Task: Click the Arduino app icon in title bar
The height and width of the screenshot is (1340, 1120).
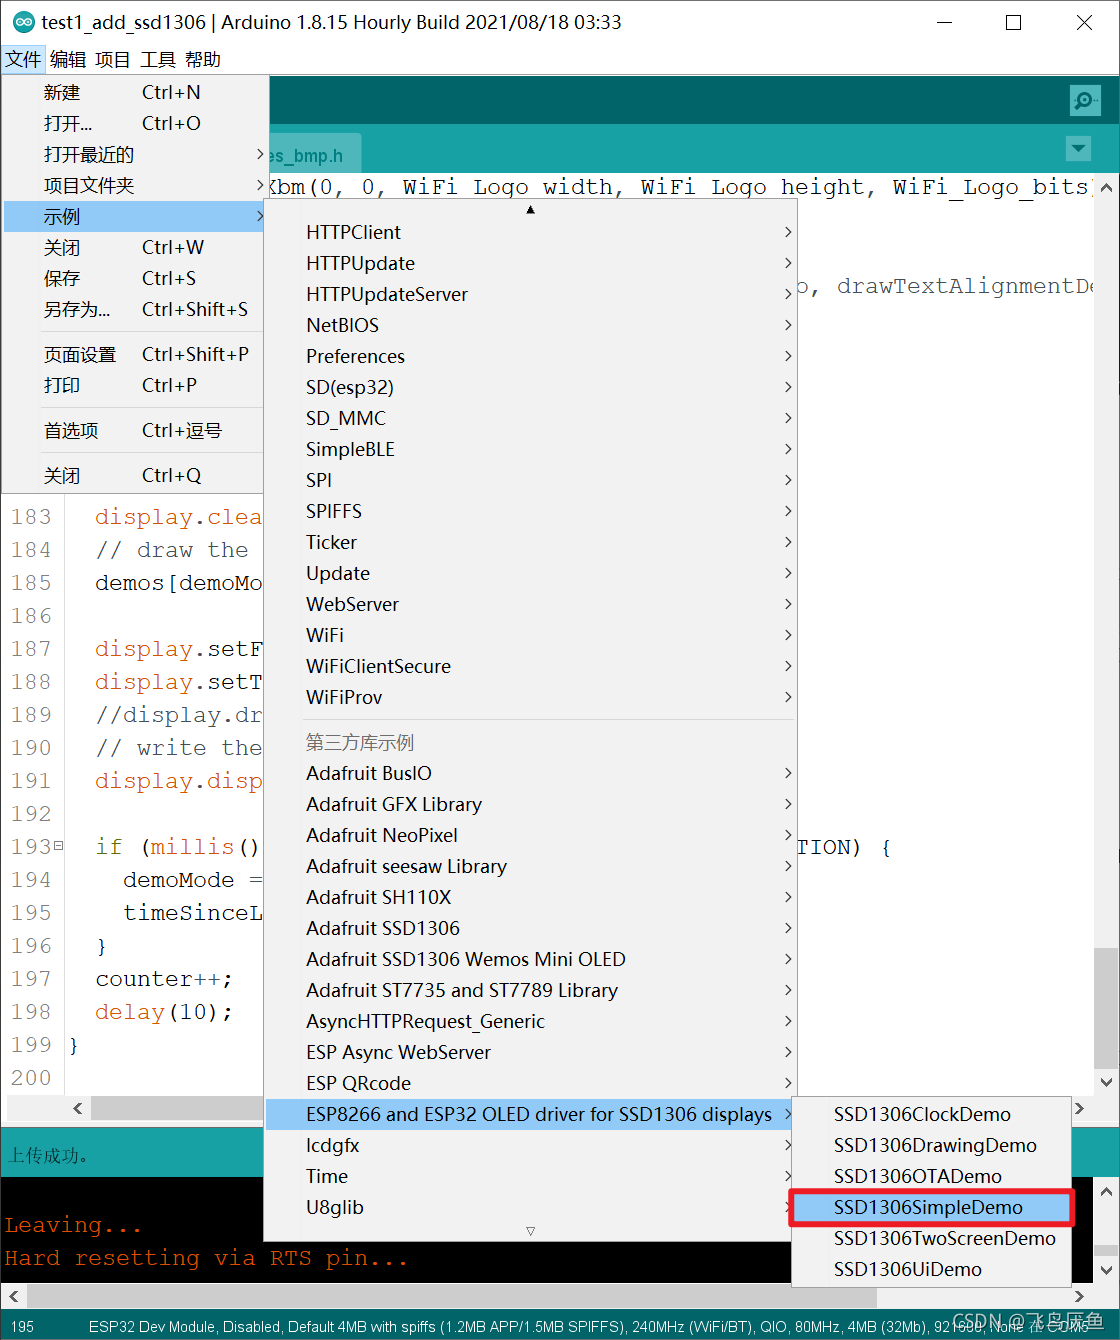Action: (x=23, y=22)
